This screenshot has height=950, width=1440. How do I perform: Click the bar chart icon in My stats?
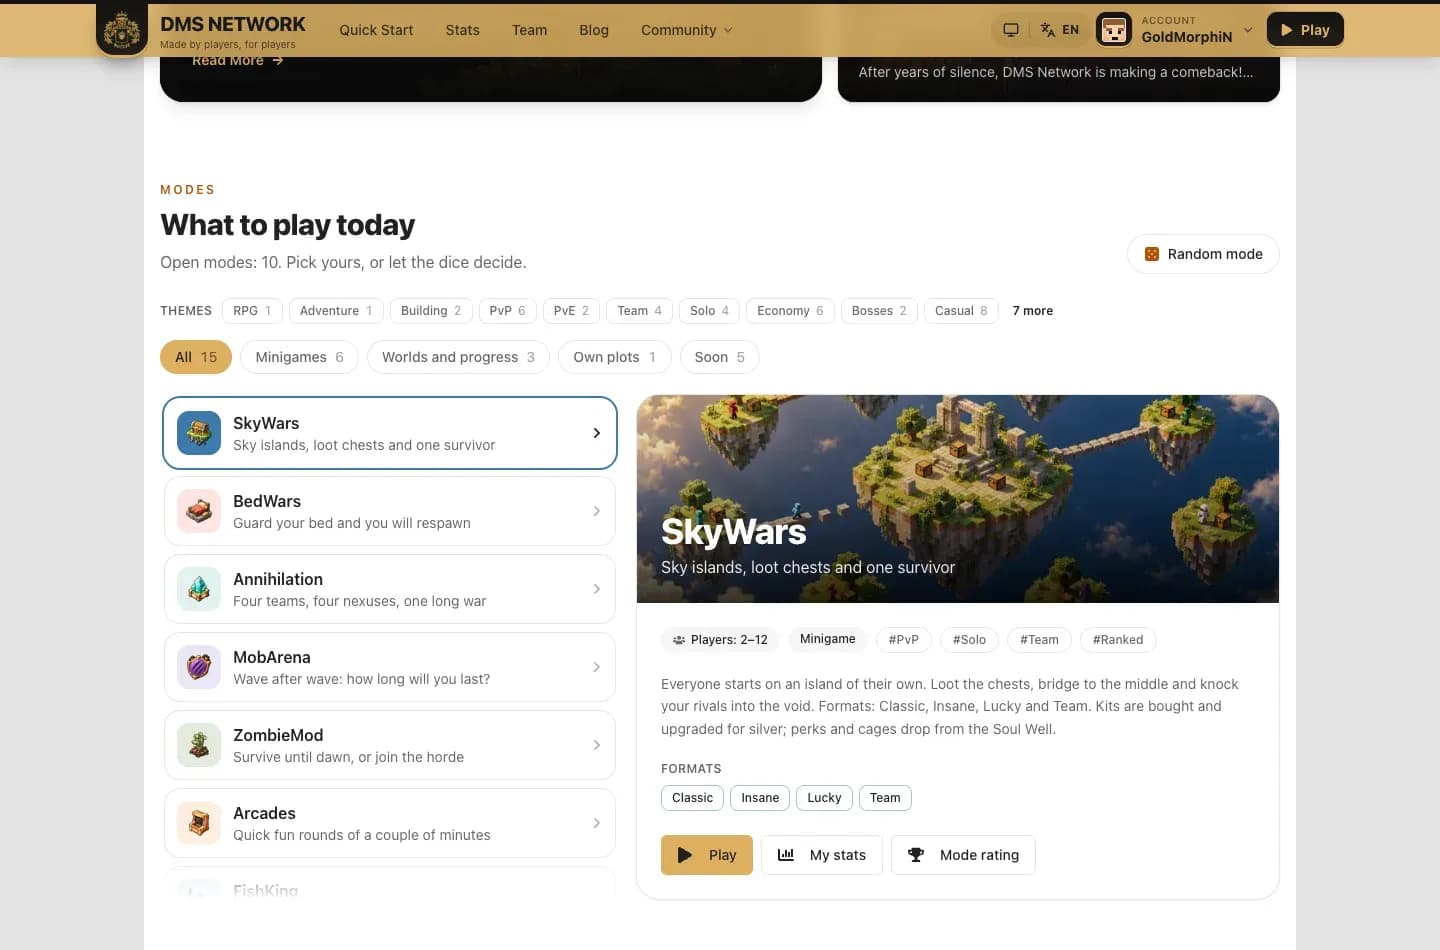click(786, 855)
